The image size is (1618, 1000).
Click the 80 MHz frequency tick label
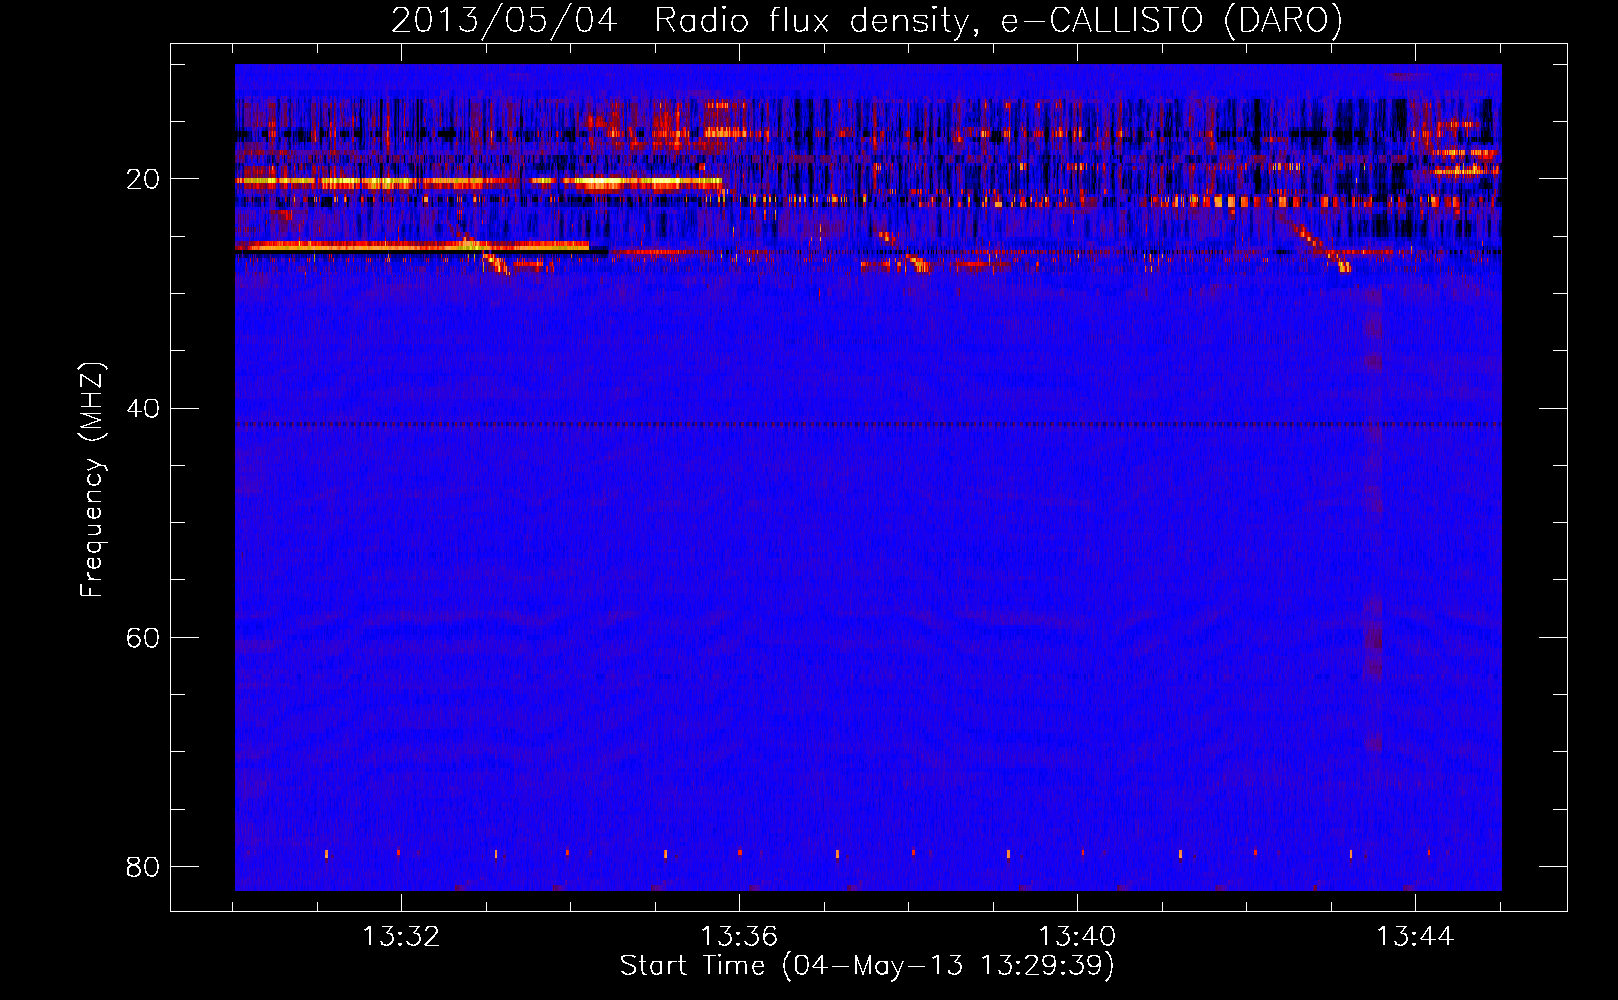coord(143,866)
